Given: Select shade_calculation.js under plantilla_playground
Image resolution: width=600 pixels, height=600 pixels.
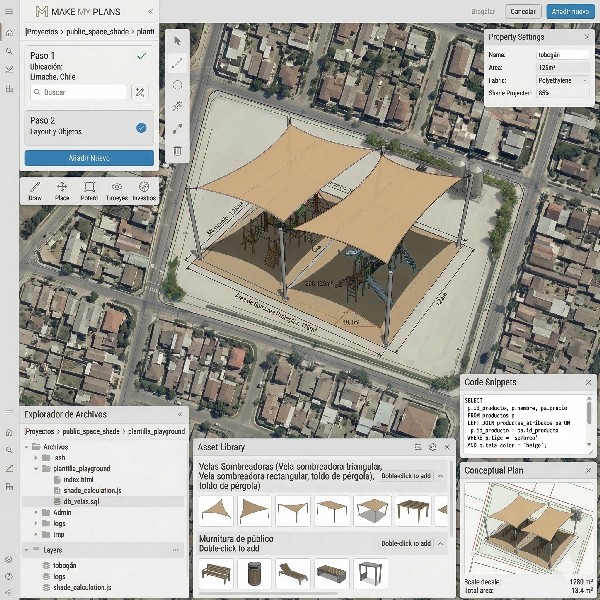Looking at the screenshot, I should [92, 490].
